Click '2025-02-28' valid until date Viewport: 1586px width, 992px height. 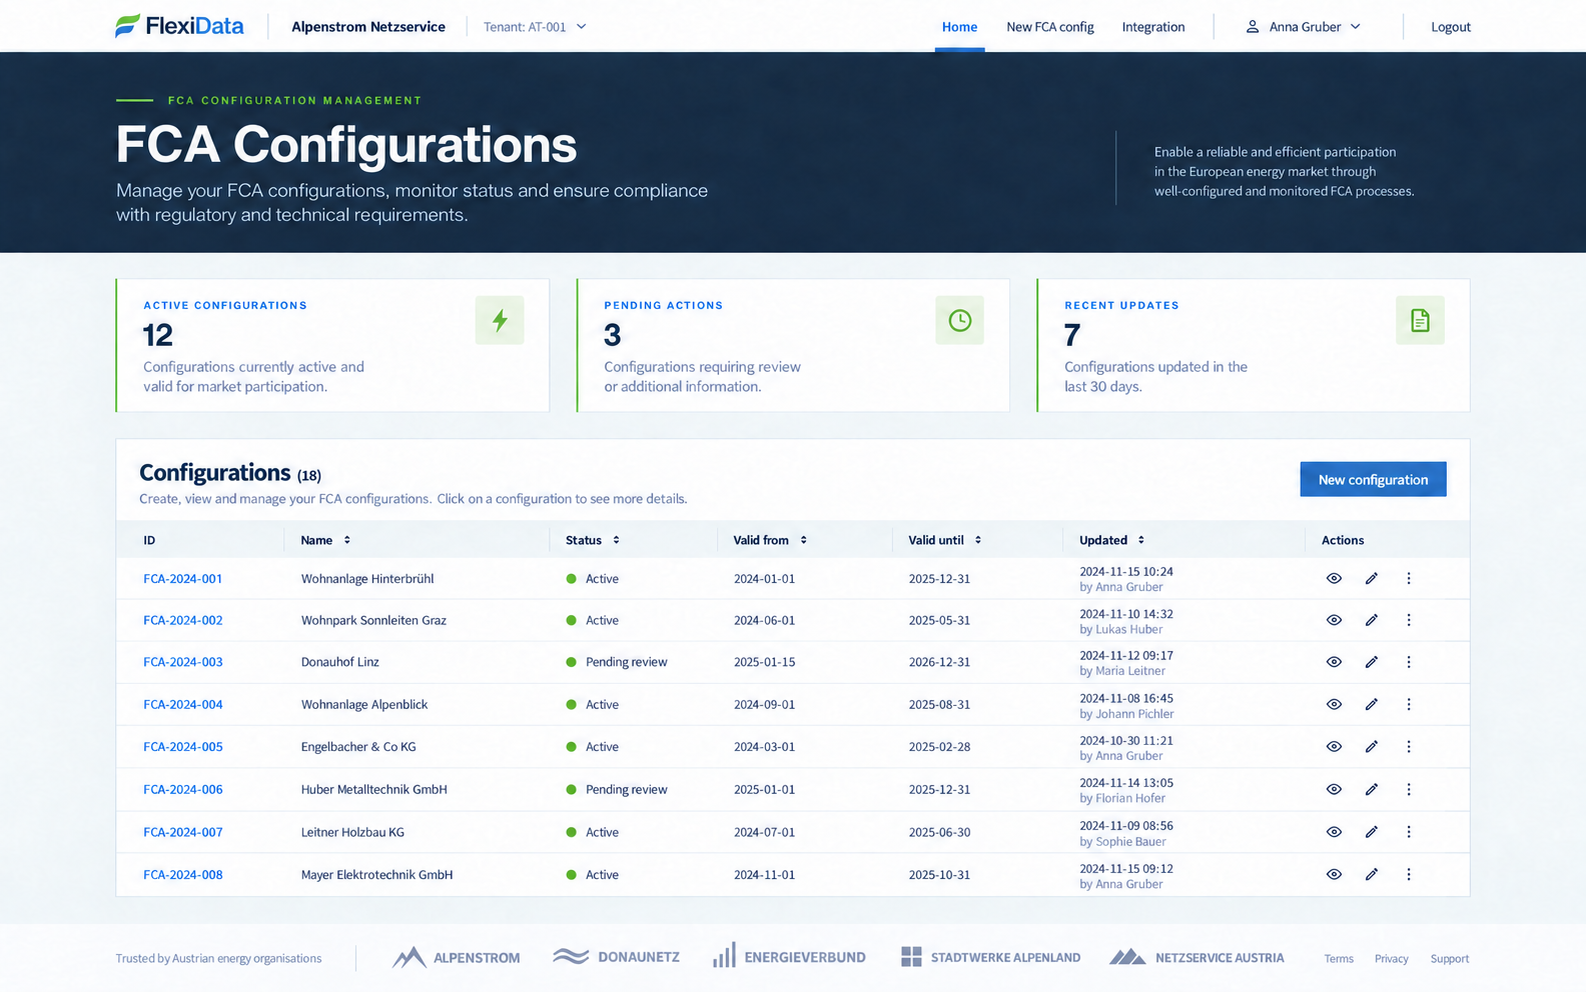939,746
